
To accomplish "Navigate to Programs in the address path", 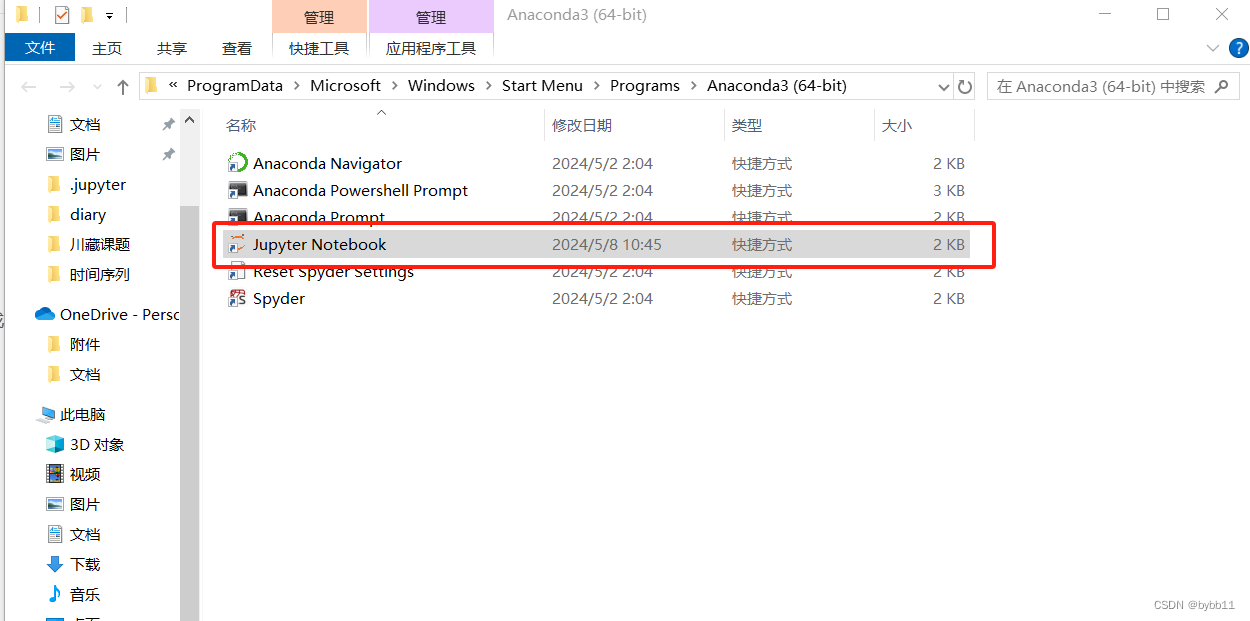I will point(645,86).
